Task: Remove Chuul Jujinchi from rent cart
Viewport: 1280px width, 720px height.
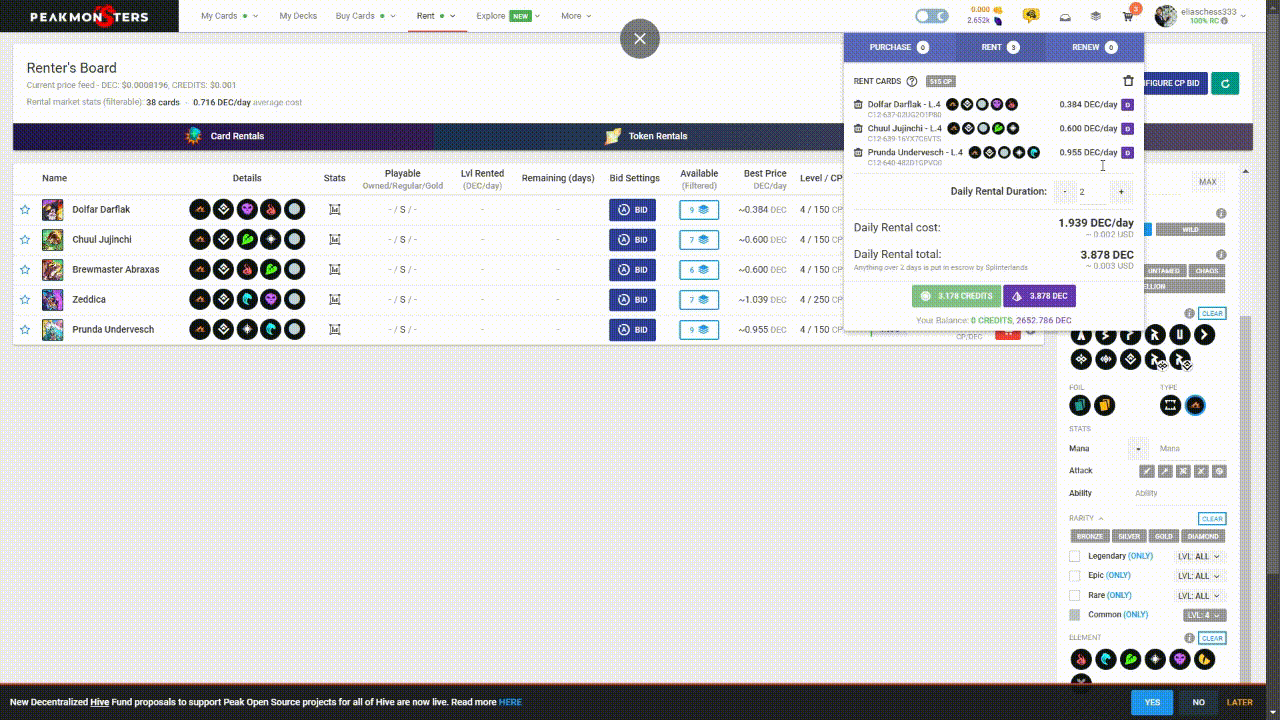Action: [858, 128]
